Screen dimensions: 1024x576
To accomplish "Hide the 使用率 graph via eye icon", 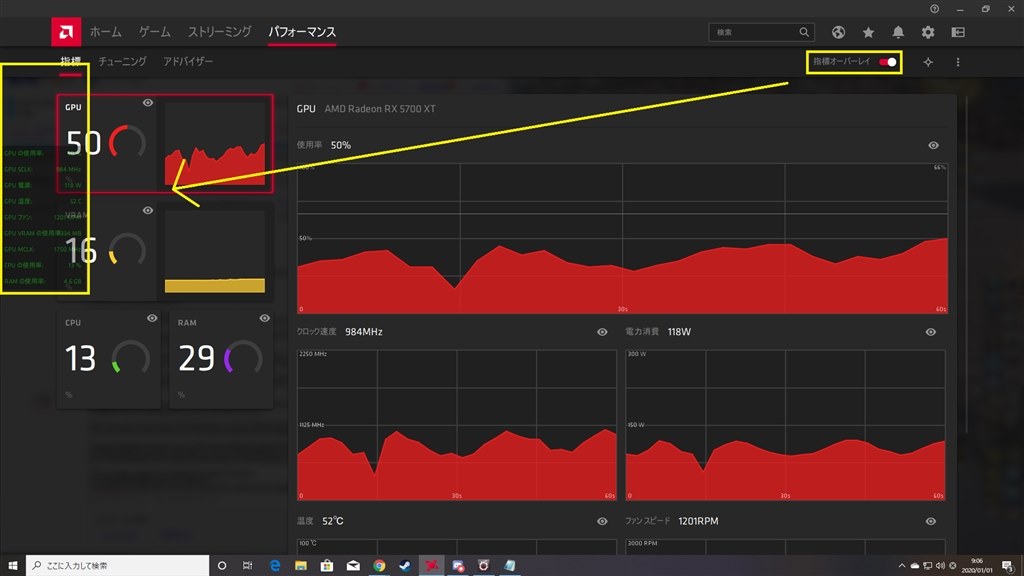I will [x=933, y=145].
